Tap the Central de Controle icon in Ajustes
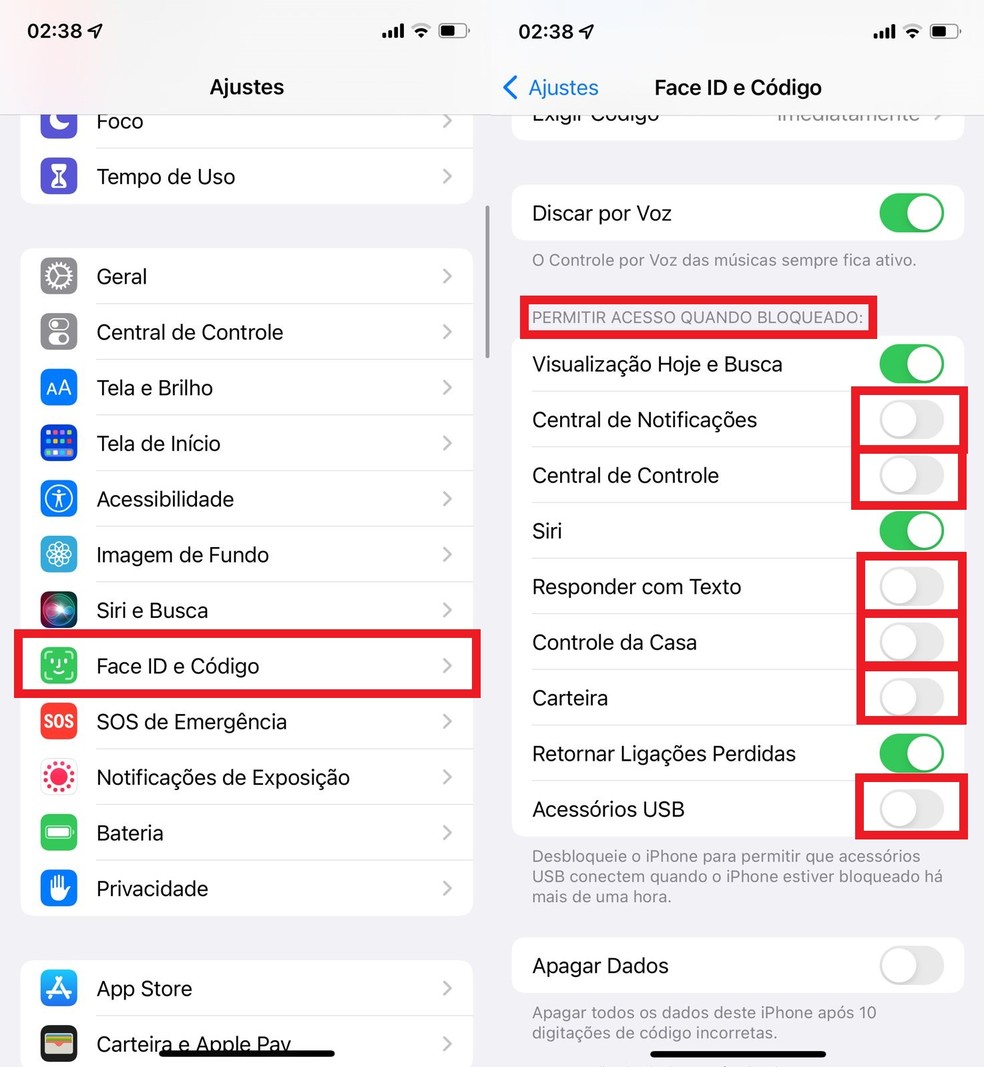This screenshot has height=1067, width=984. tap(59, 332)
